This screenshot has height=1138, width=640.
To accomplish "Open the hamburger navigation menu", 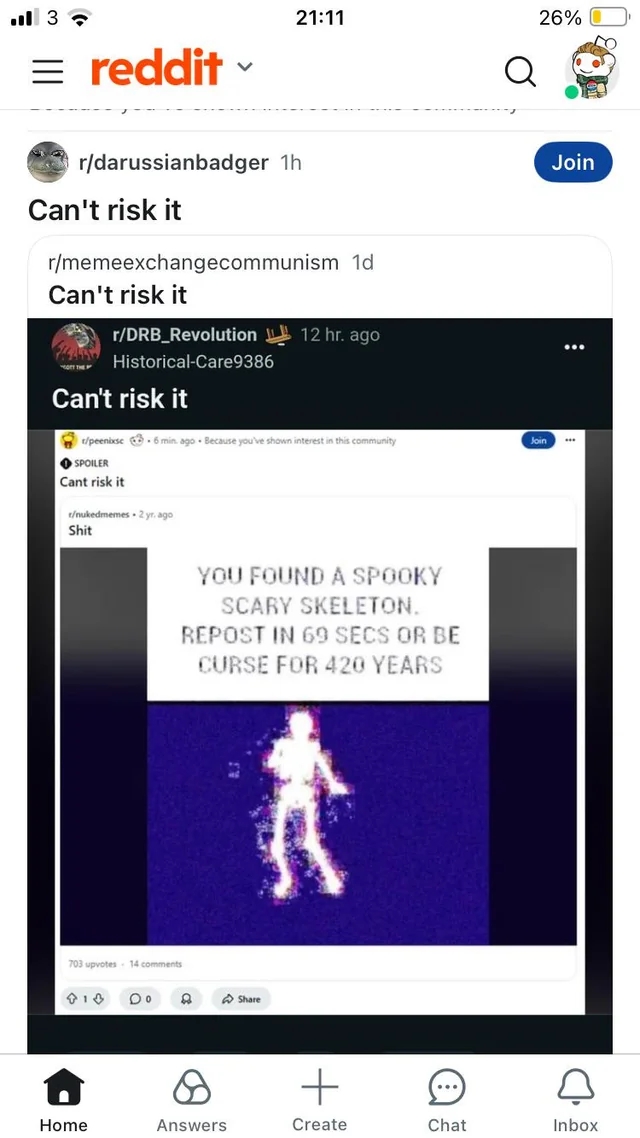I will [x=47, y=70].
